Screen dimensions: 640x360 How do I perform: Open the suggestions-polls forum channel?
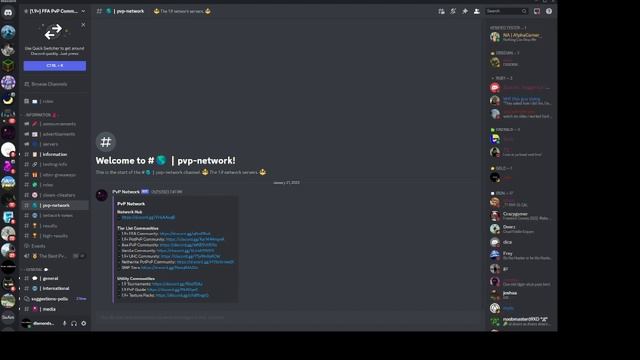pos(55,299)
